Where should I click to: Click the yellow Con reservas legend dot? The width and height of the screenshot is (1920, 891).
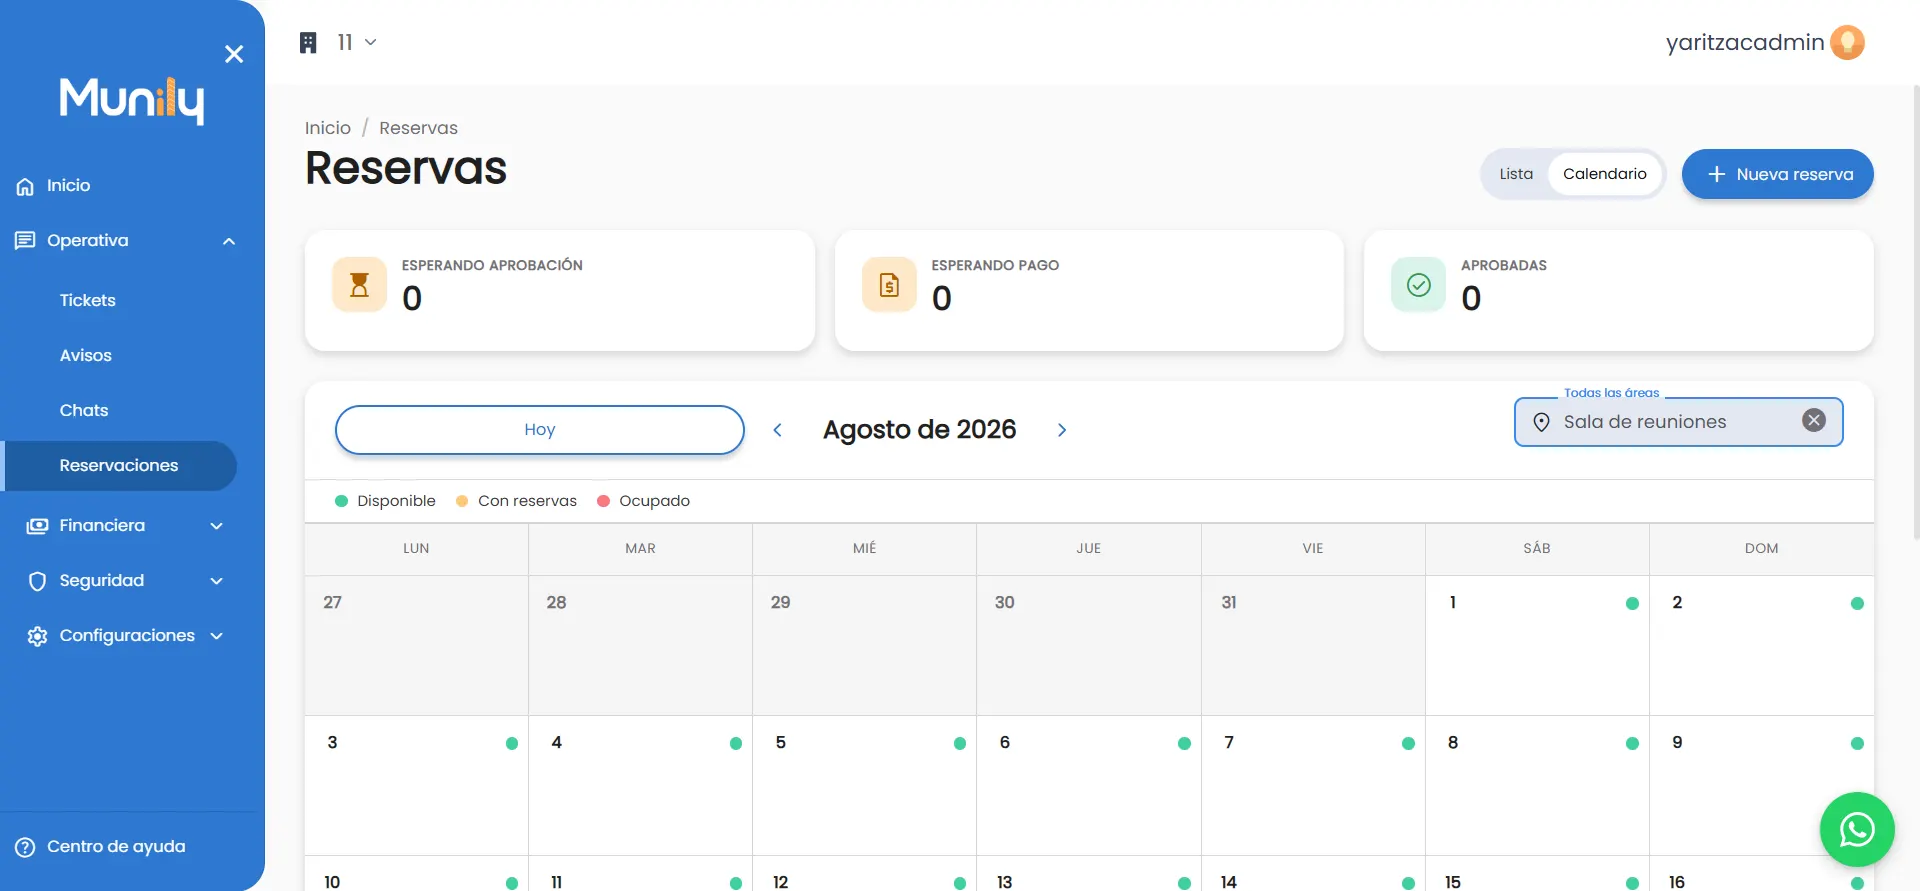[x=462, y=501]
